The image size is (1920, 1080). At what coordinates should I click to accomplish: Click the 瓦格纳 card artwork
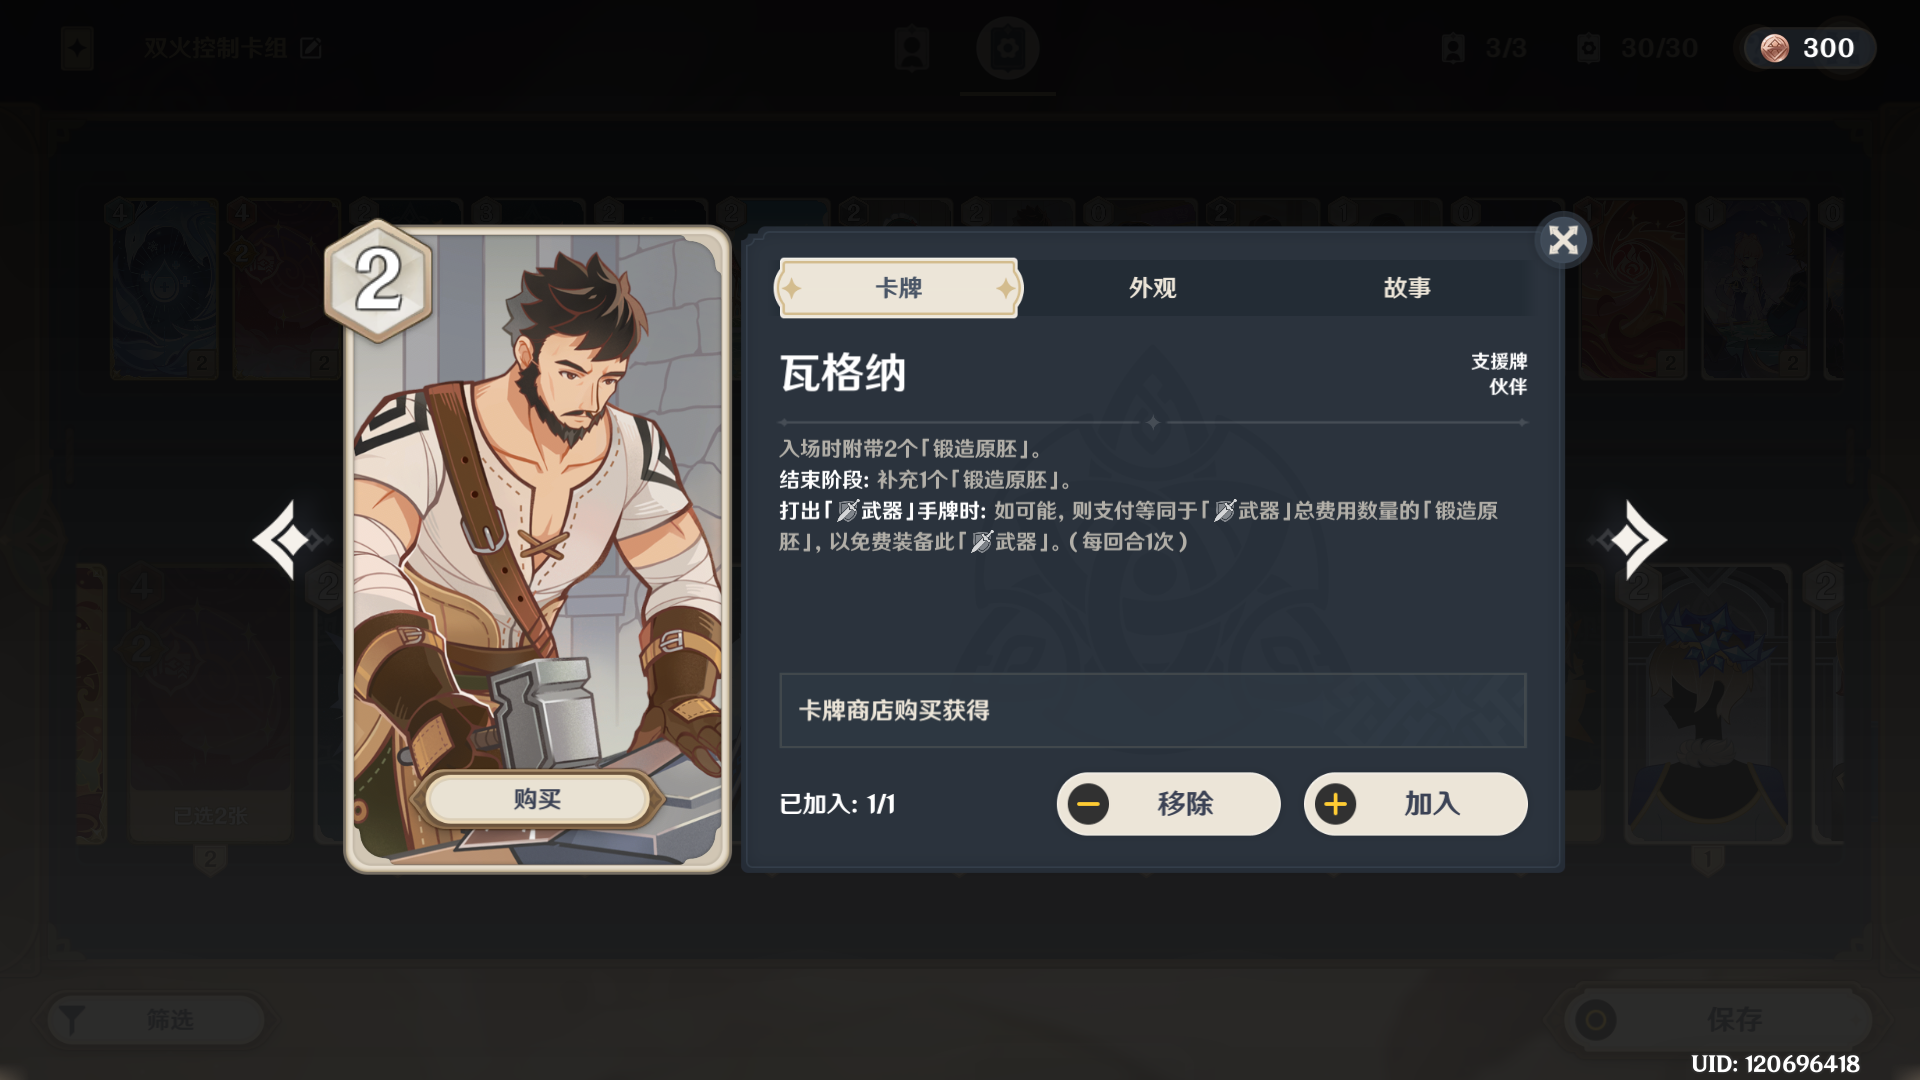pyautogui.click(x=537, y=549)
